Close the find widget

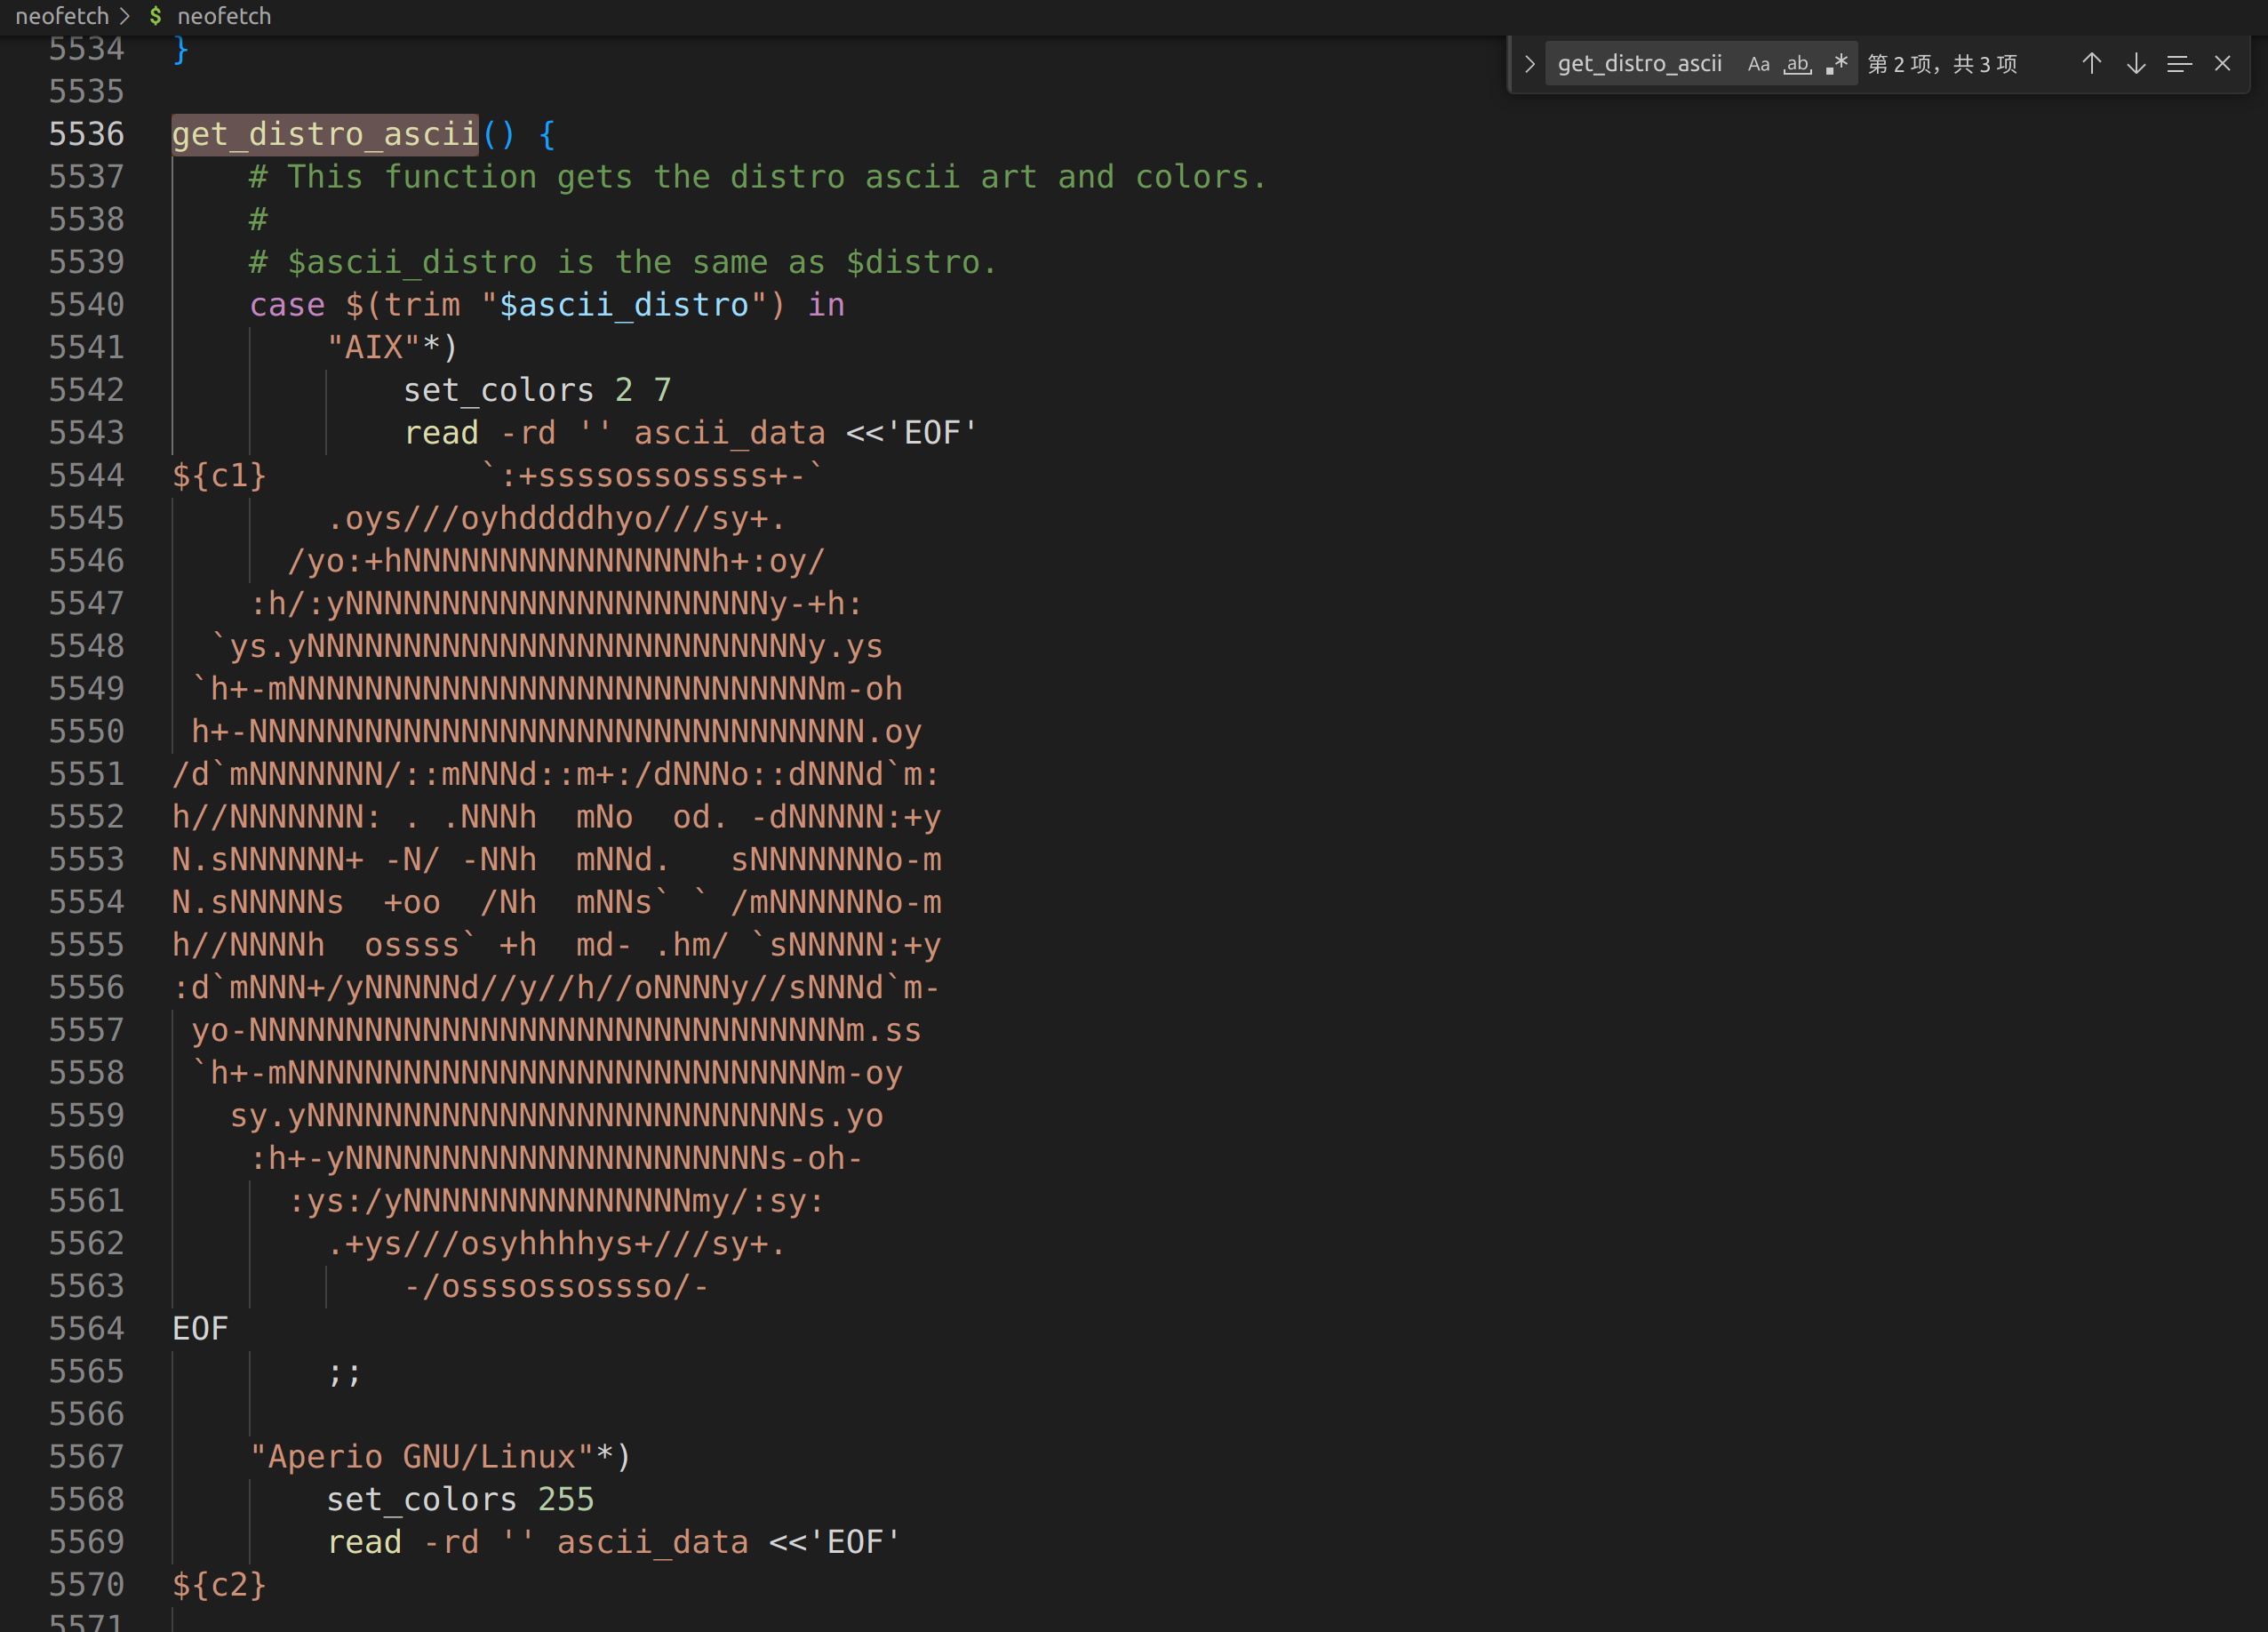coord(2223,64)
